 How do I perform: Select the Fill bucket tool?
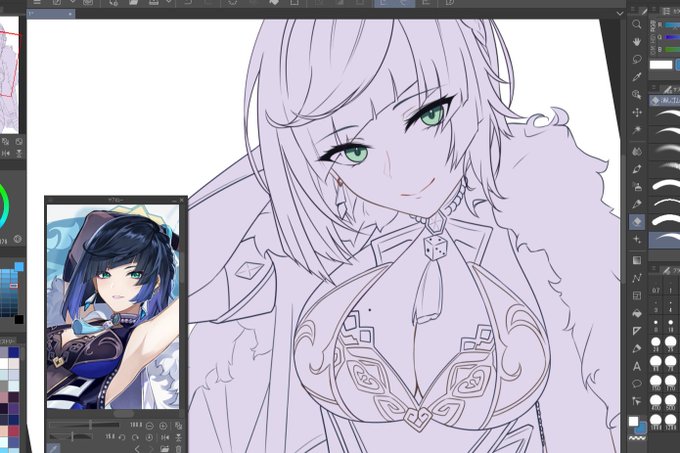tap(637, 313)
